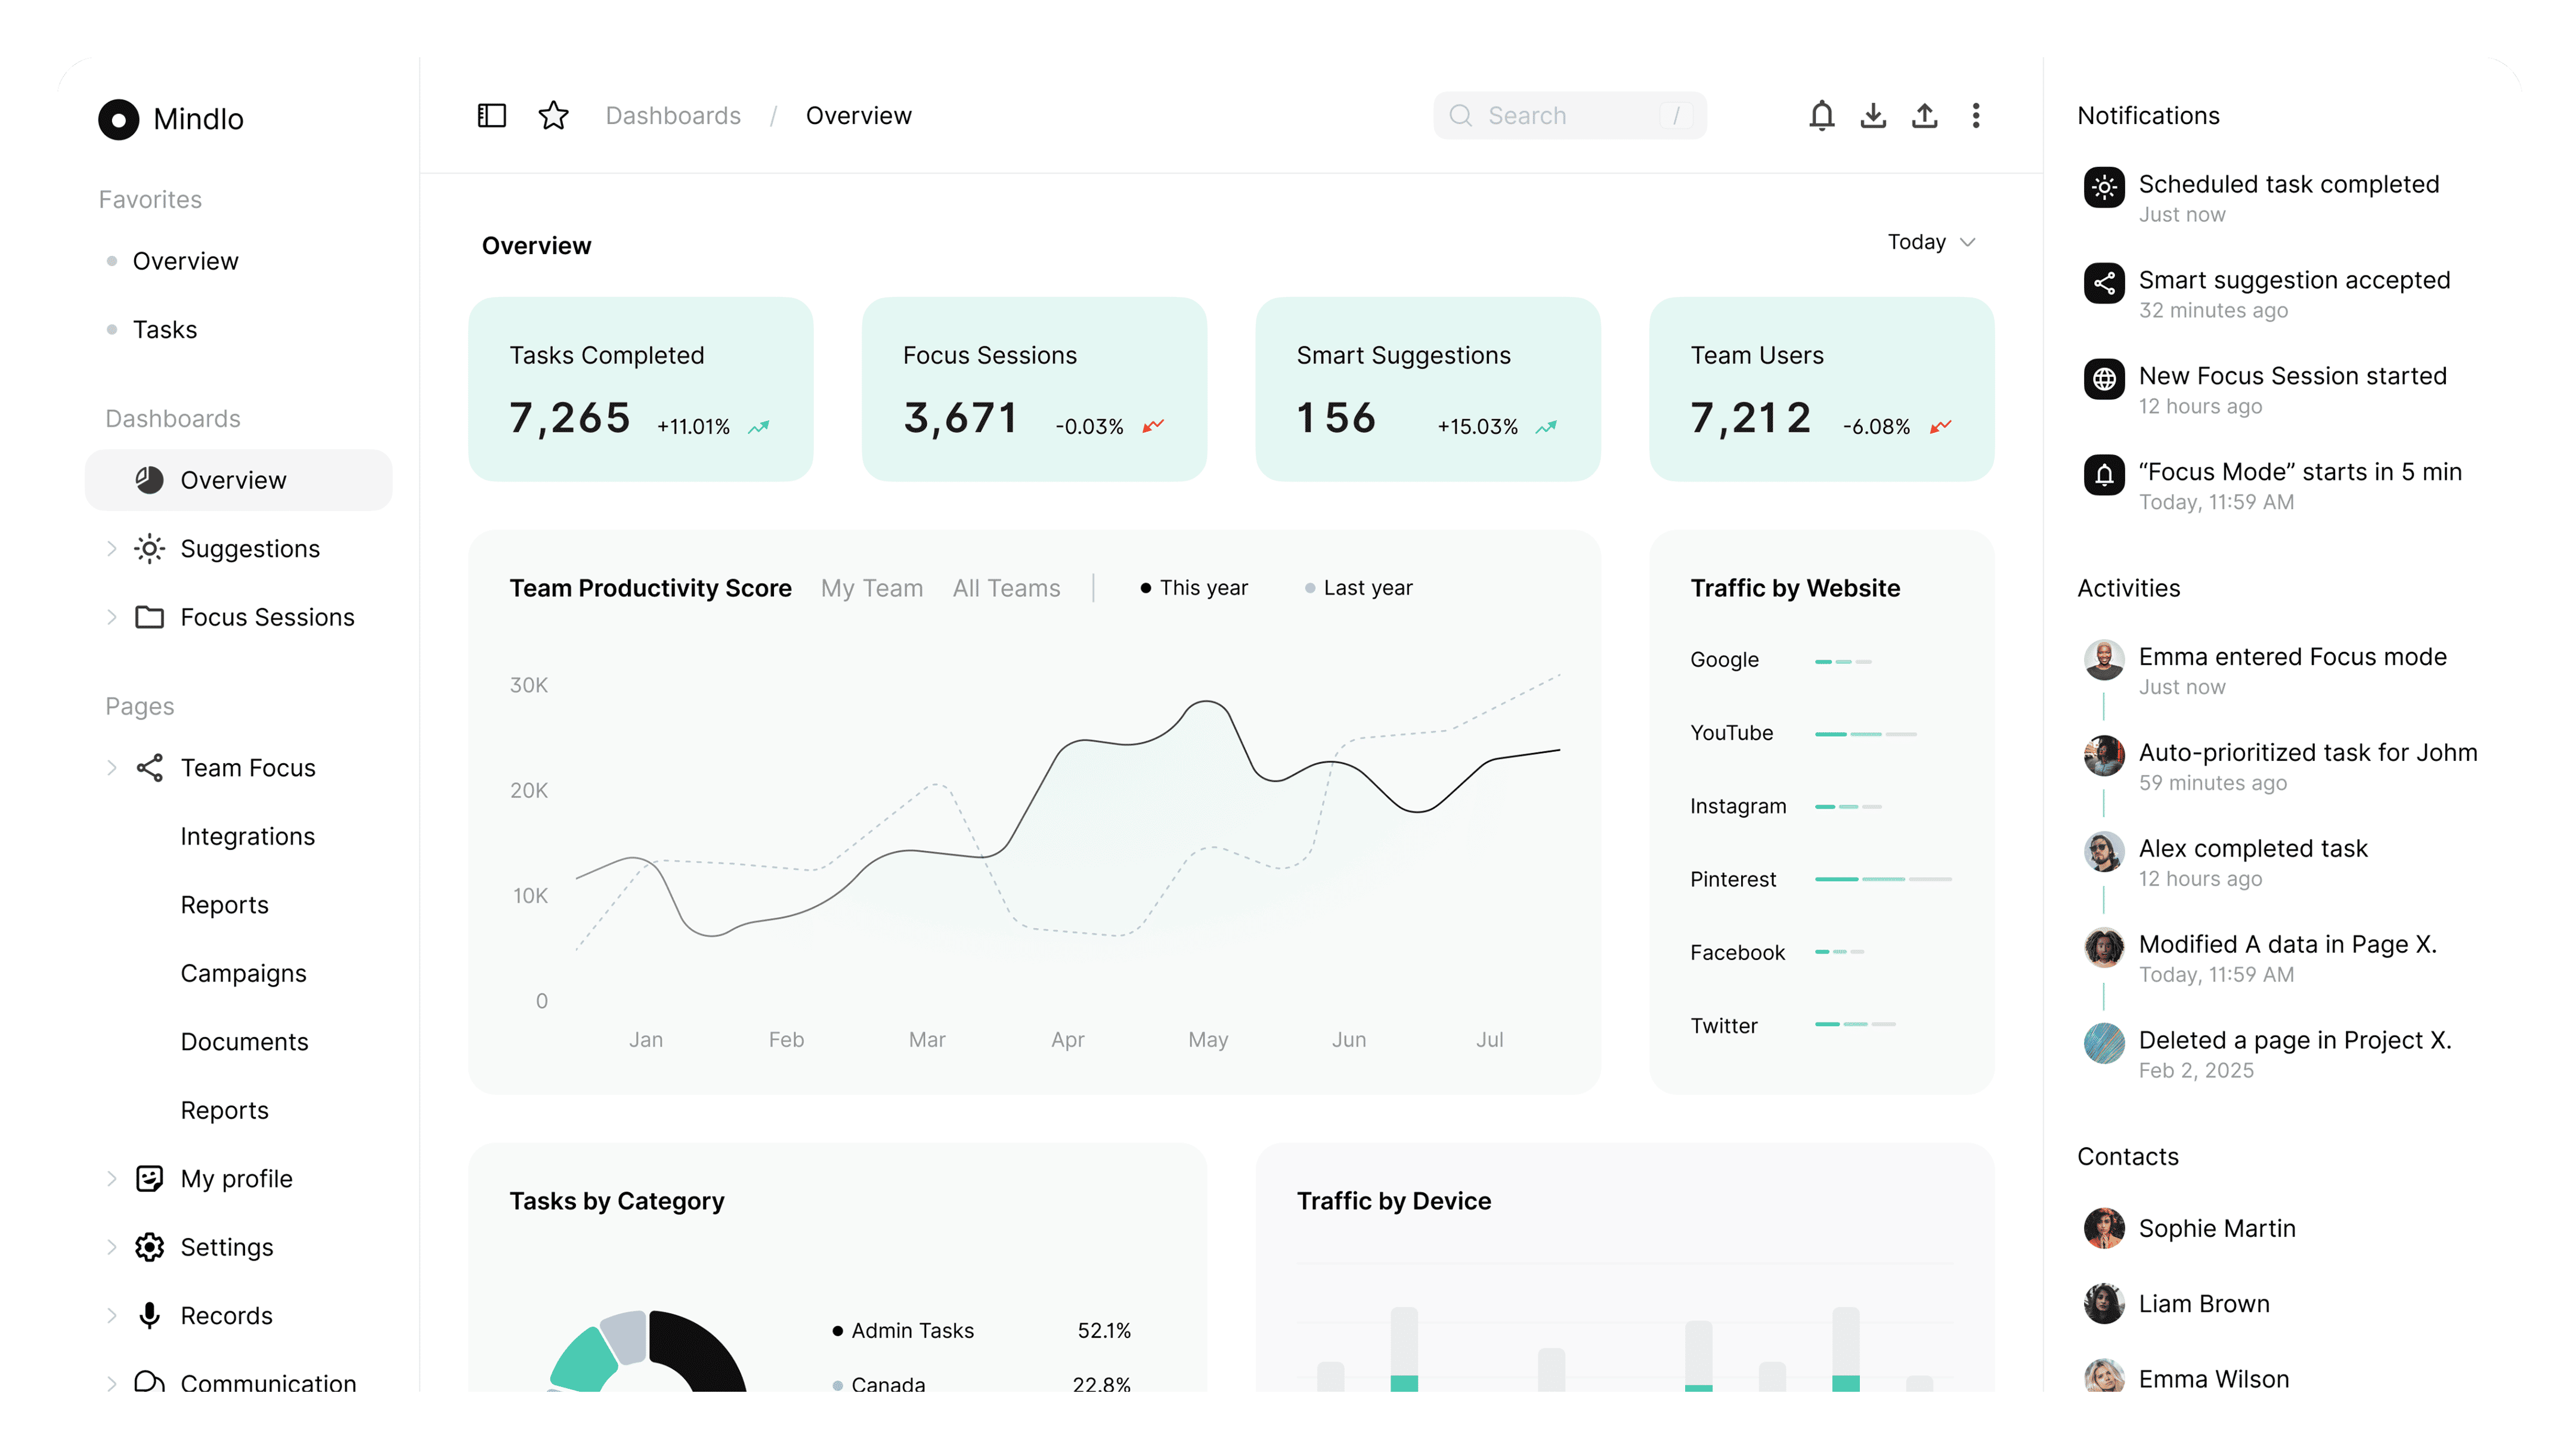
Task: Click the favorite star icon
Action: click(x=553, y=116)
